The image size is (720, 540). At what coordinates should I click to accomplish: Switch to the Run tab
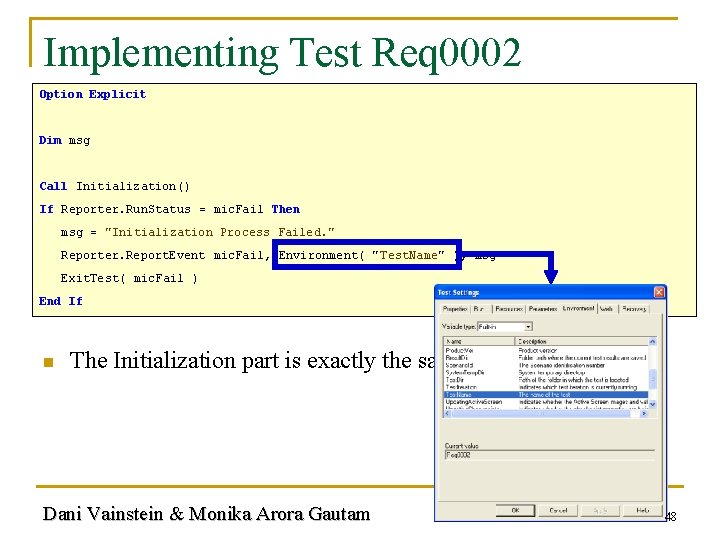pyautogui.click(x=479, y=309)
